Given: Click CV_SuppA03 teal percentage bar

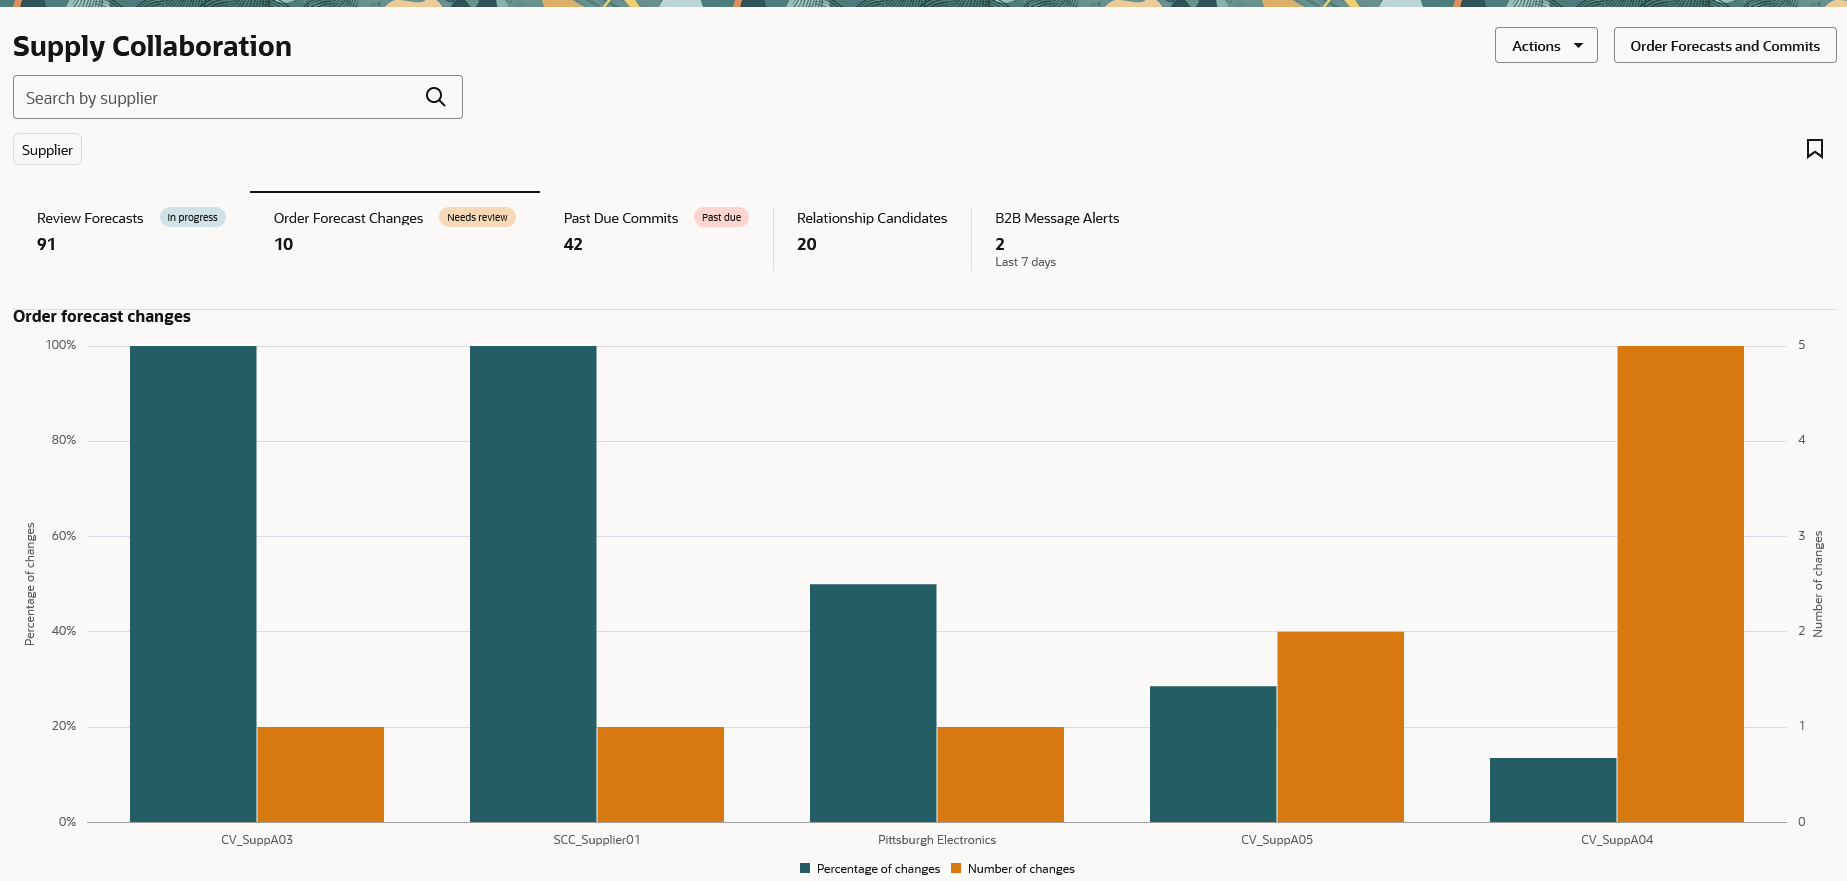Looking at the screenshot, I should pyautogui.click(x=193, y=584).
